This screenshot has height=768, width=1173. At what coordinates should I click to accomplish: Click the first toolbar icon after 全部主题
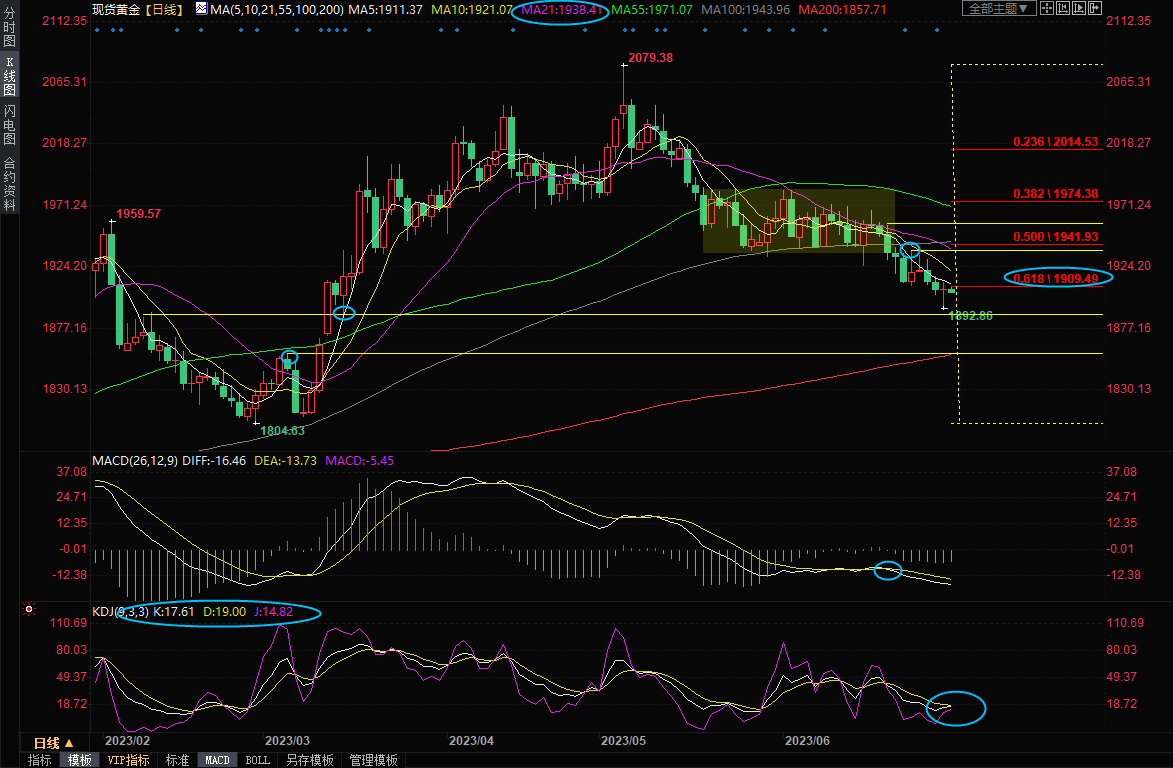[x=1046, y=9]
